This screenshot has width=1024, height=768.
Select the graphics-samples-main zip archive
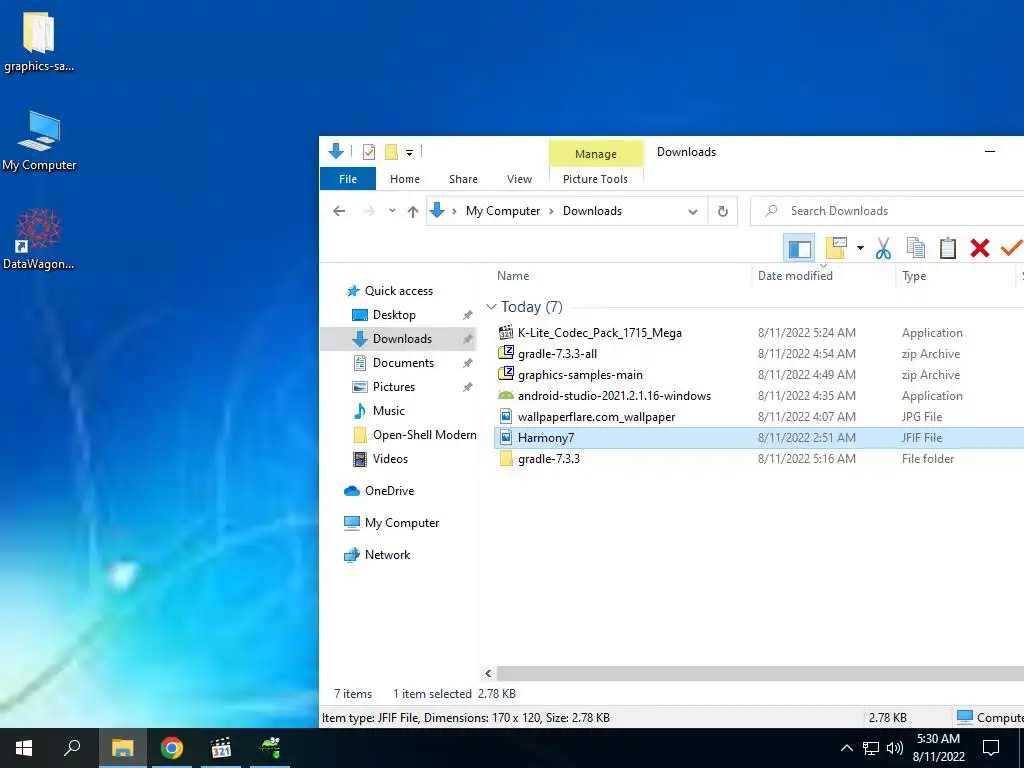580,375
